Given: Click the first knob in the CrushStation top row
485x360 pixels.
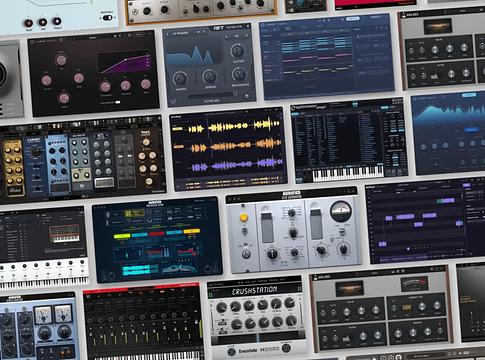Looking at the screenshot, I should click(221, 307).
